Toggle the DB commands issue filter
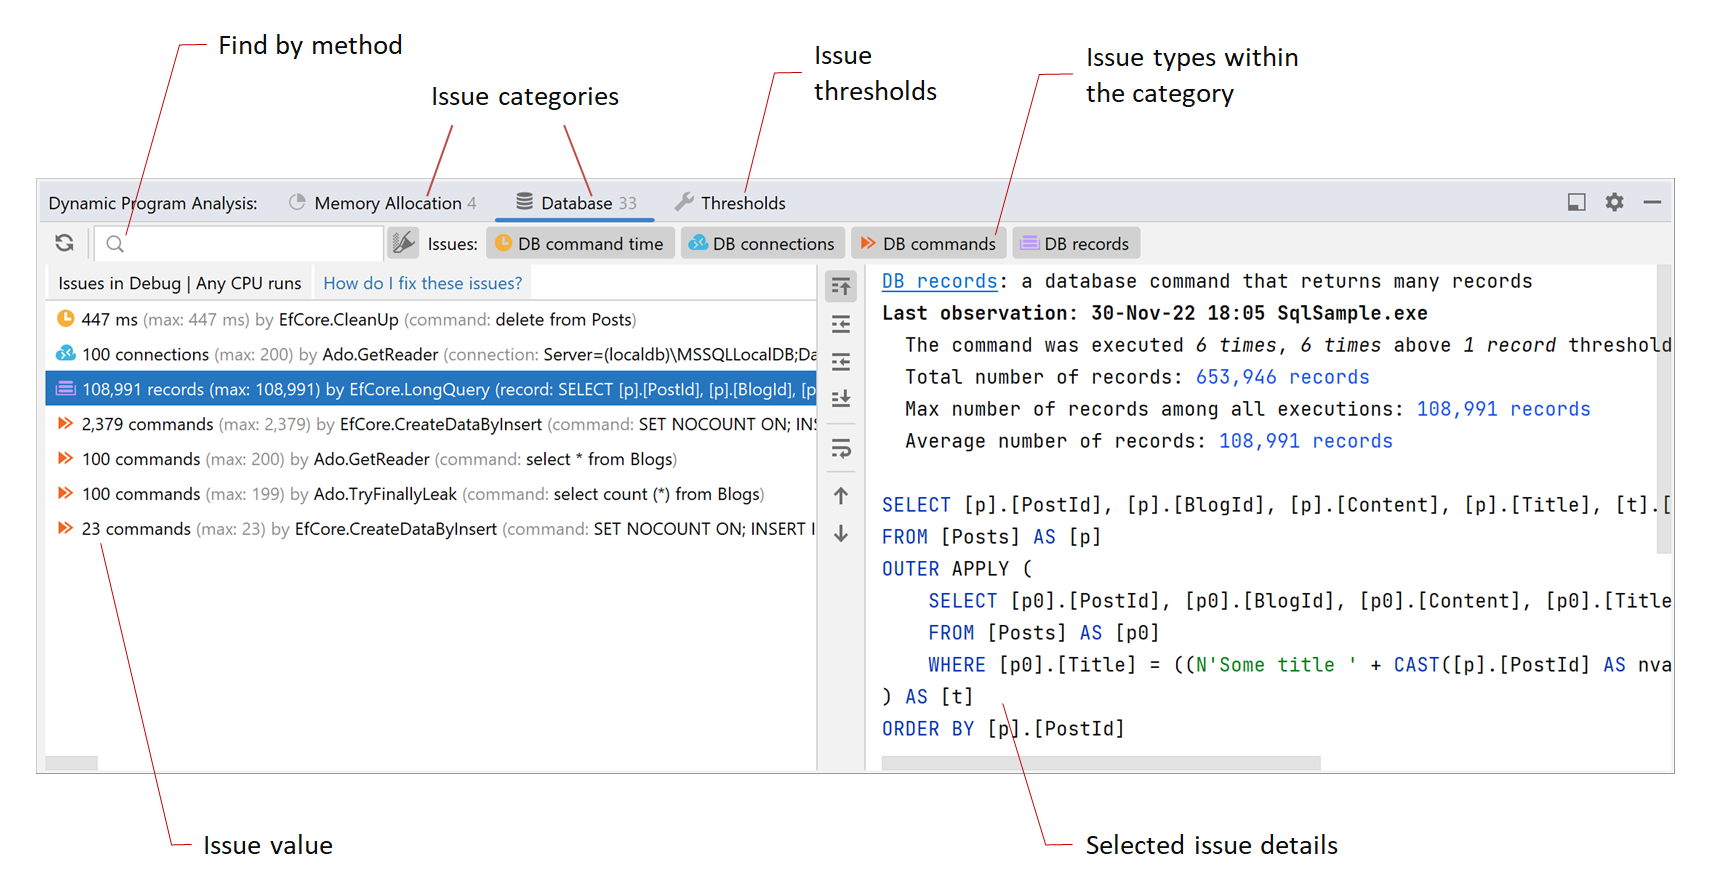Screen dimensions: 1711x896 (928, 244)
